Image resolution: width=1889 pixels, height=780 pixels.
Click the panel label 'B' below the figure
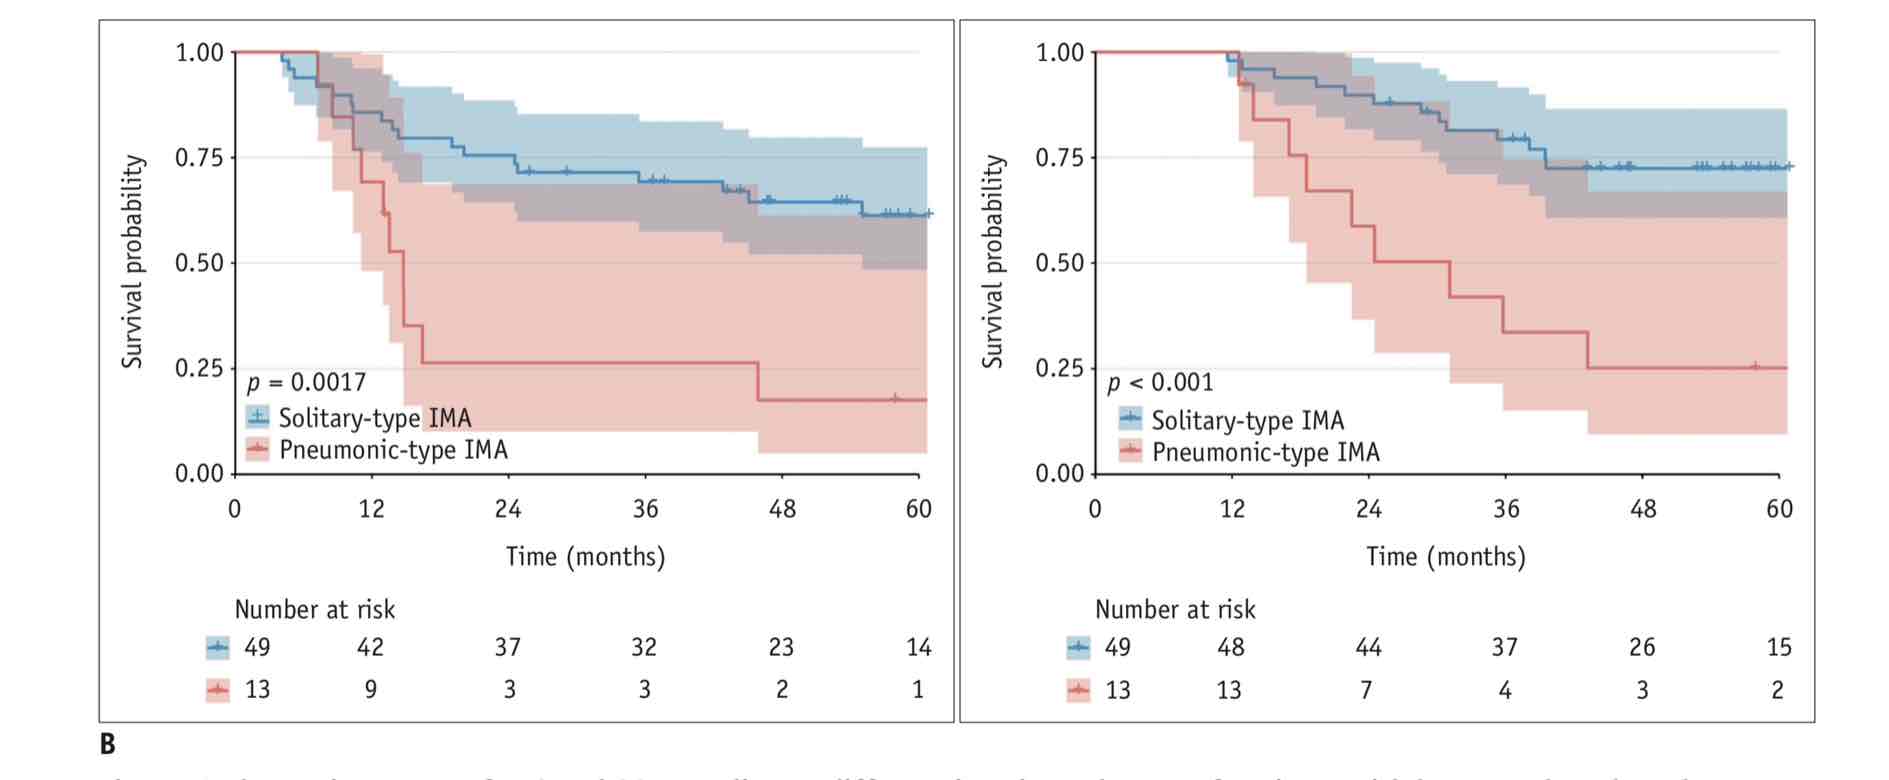(x=107, y=745)
